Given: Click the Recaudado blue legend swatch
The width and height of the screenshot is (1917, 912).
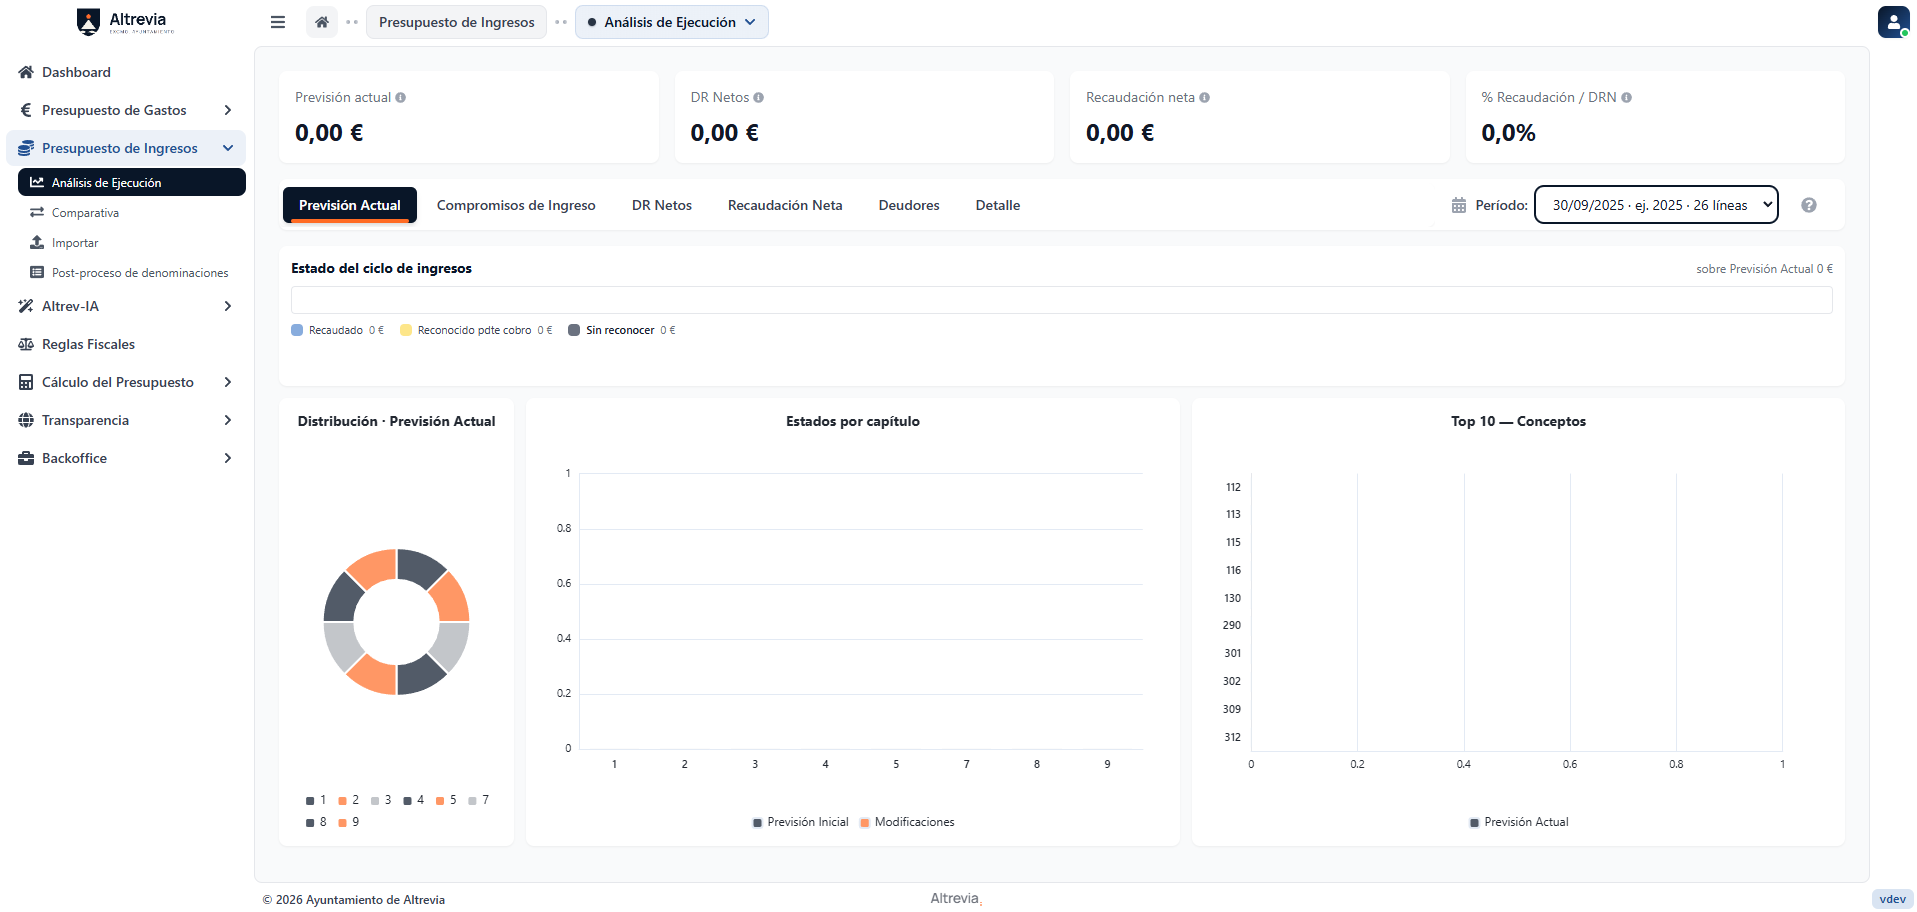Looking at the screenshot, I should pos(297,330).
